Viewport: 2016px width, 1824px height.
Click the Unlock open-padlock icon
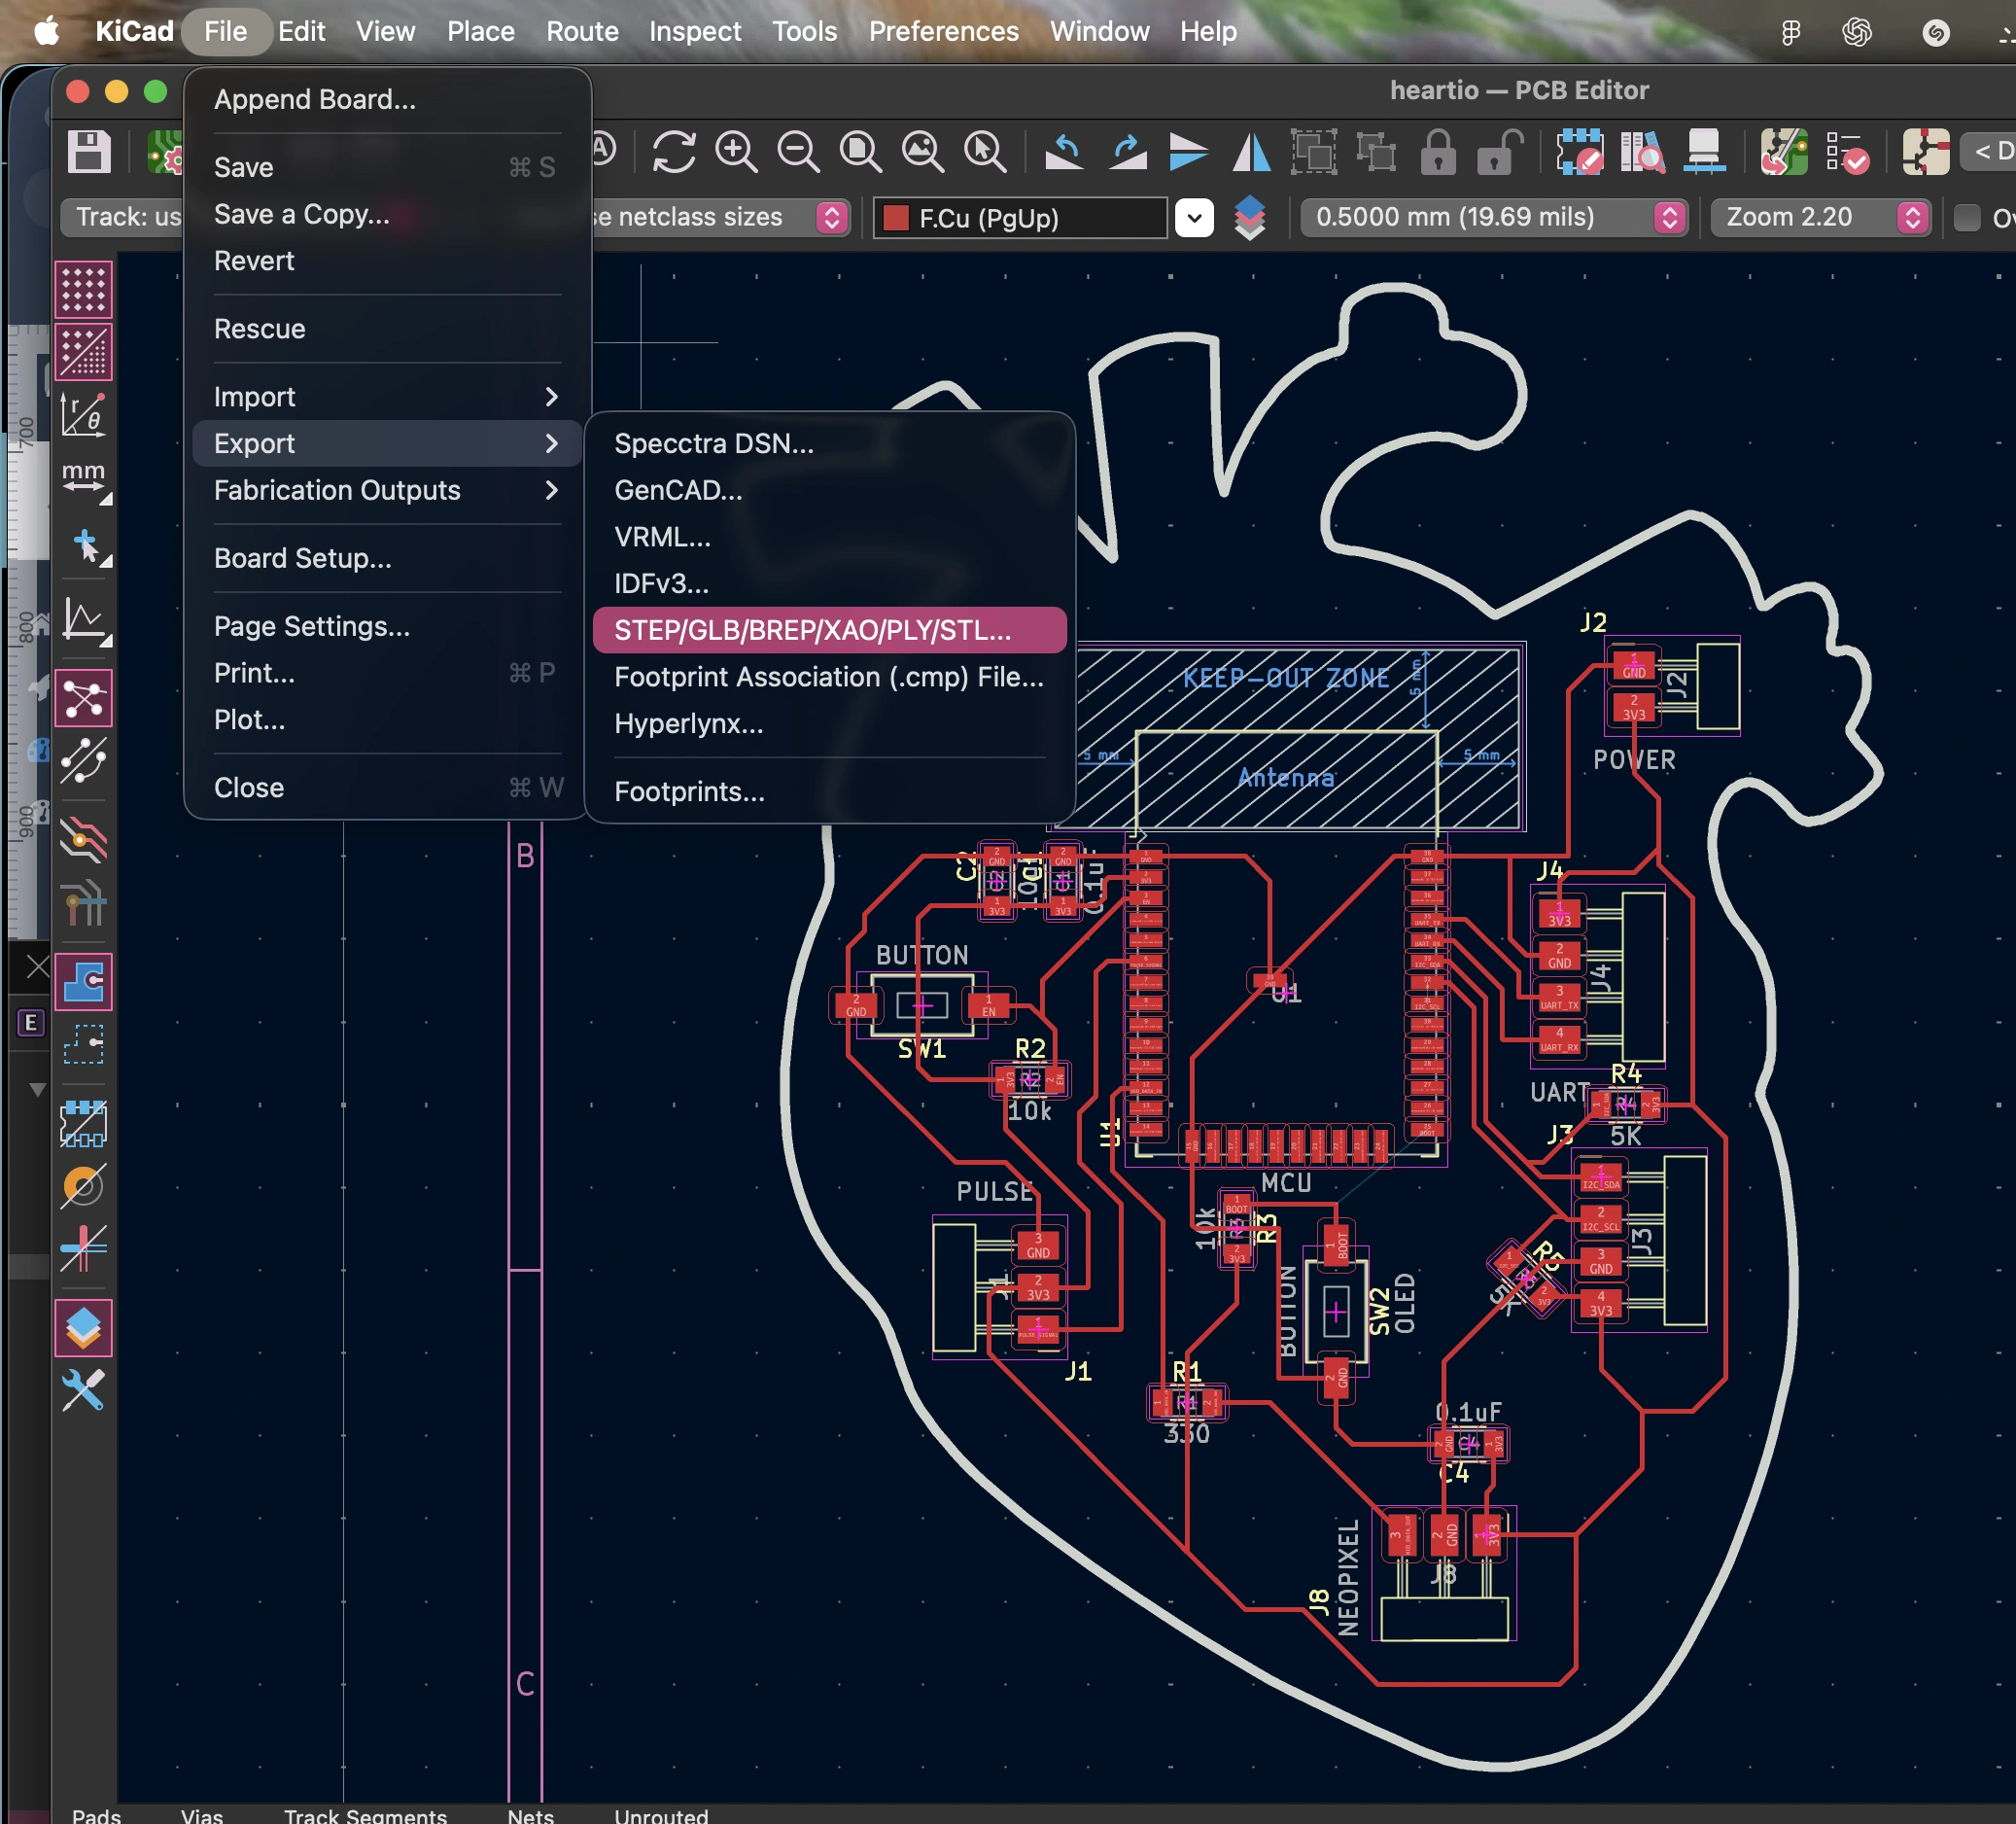(1500, 152)
